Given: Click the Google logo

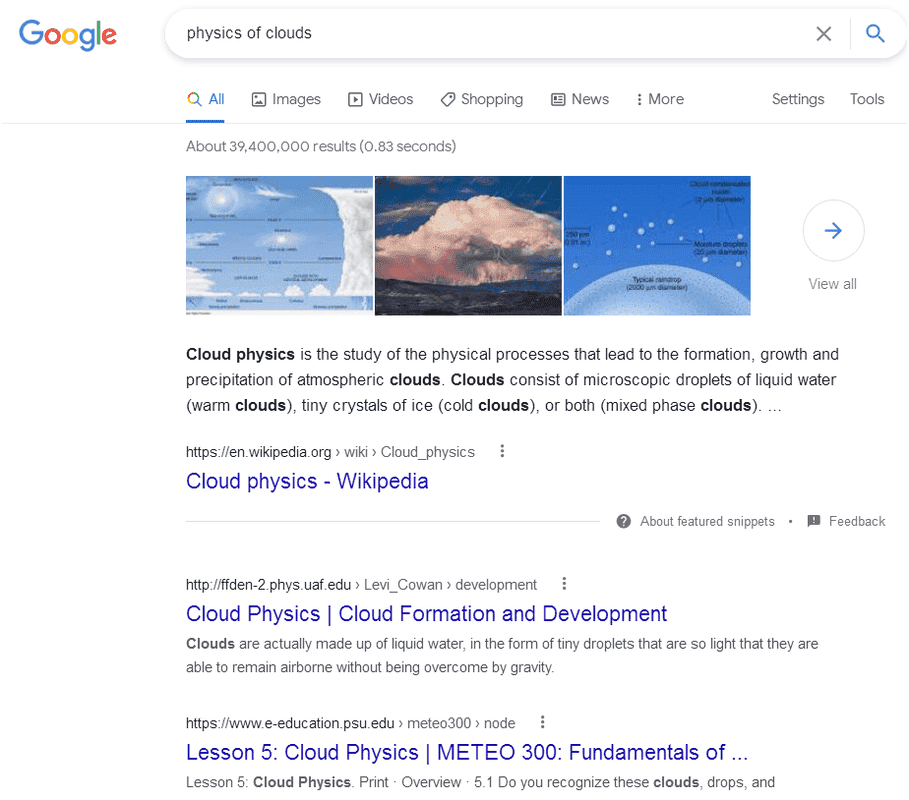Looking at the screenshot, I should point(68,35).
